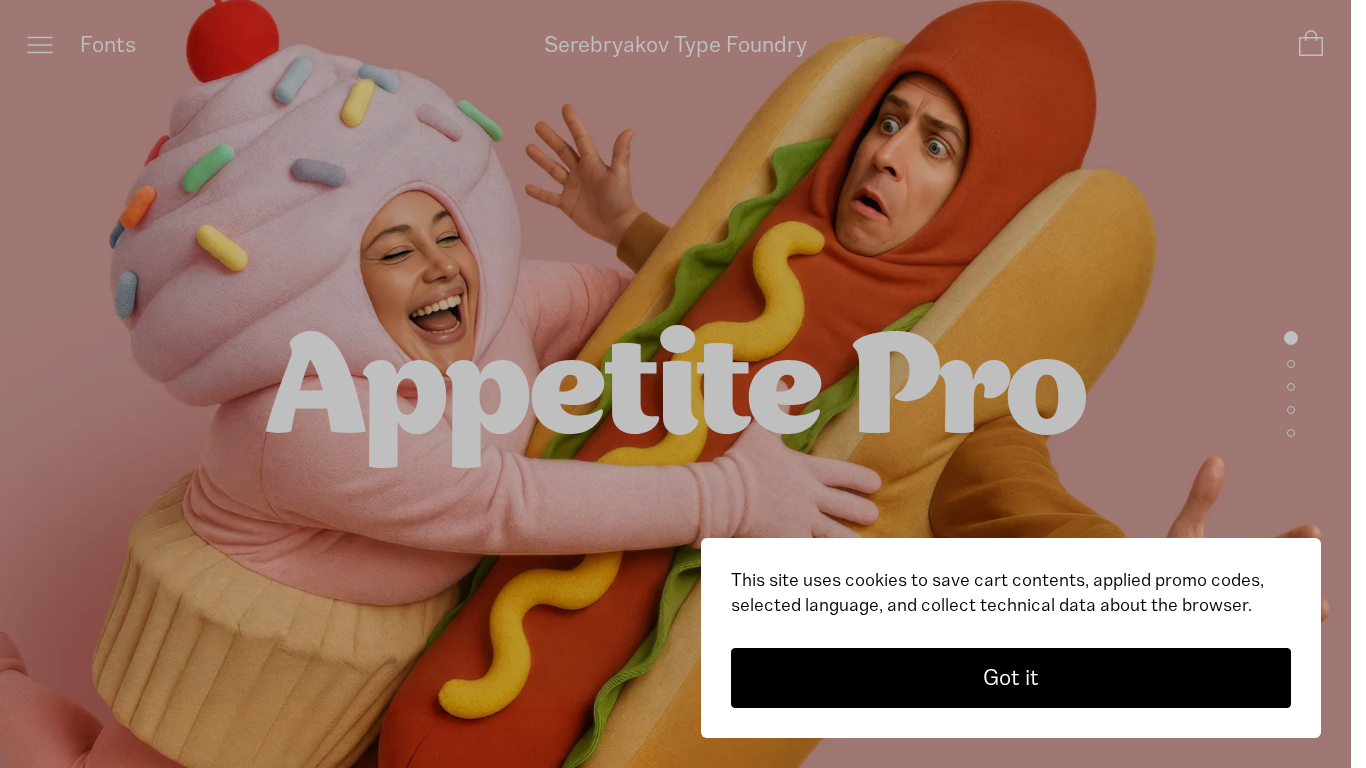Screen dimensions: 1366x768
Task: Go to the fifth and last slide dot
Action: 1291,433
